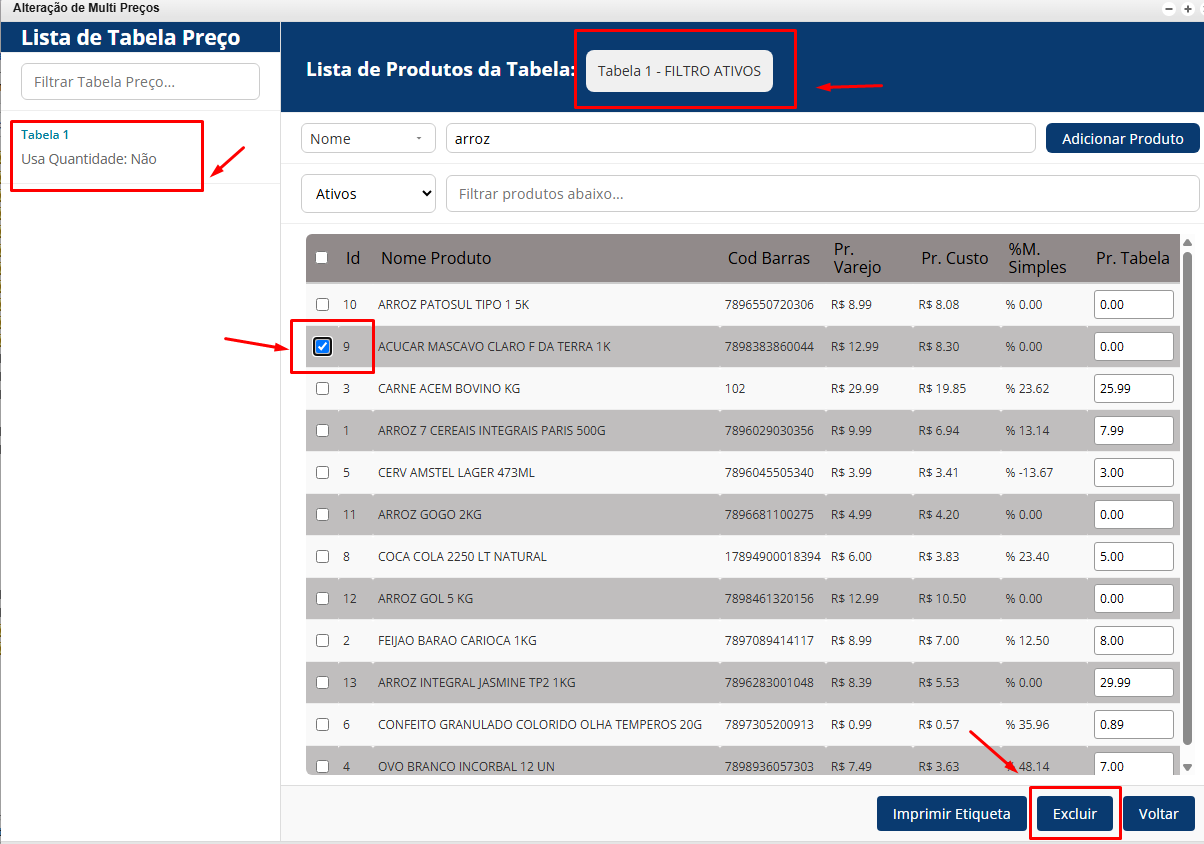Click the Excluir button
The image size is (1204, 844).
click(1075, 814)
